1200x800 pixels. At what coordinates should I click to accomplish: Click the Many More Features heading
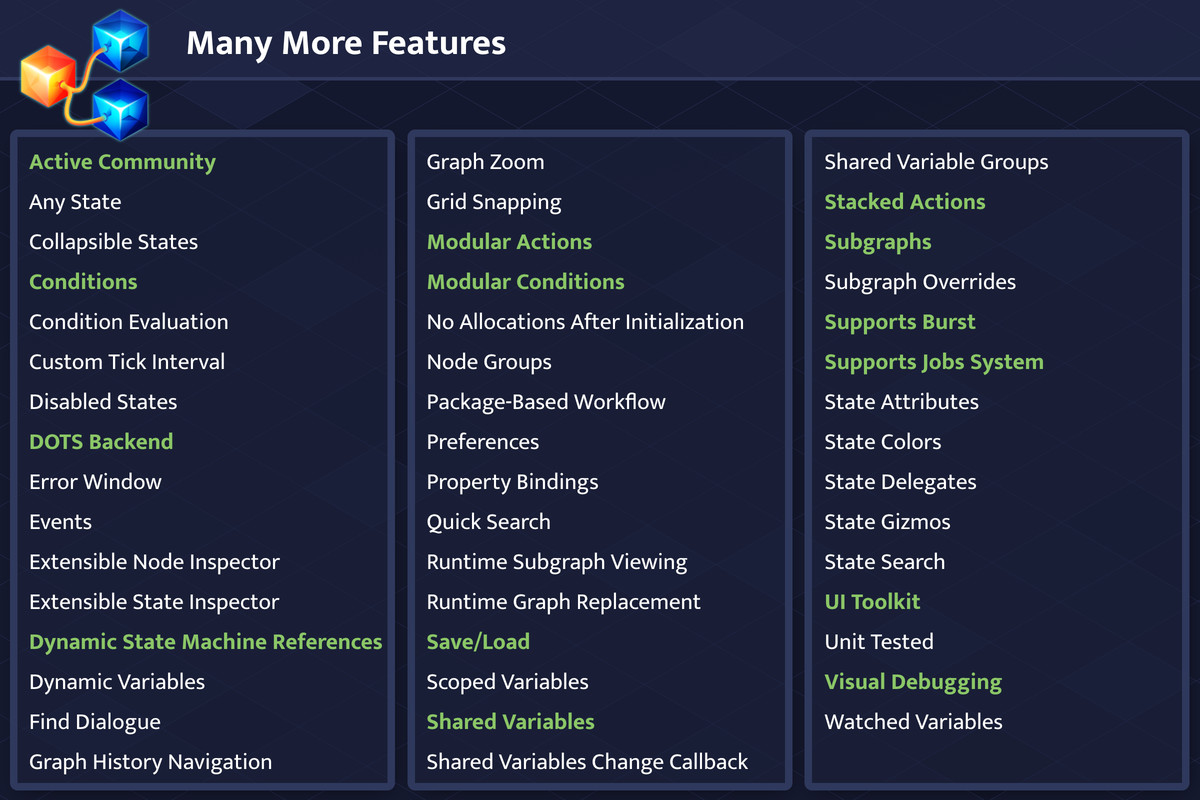point(346,44)
